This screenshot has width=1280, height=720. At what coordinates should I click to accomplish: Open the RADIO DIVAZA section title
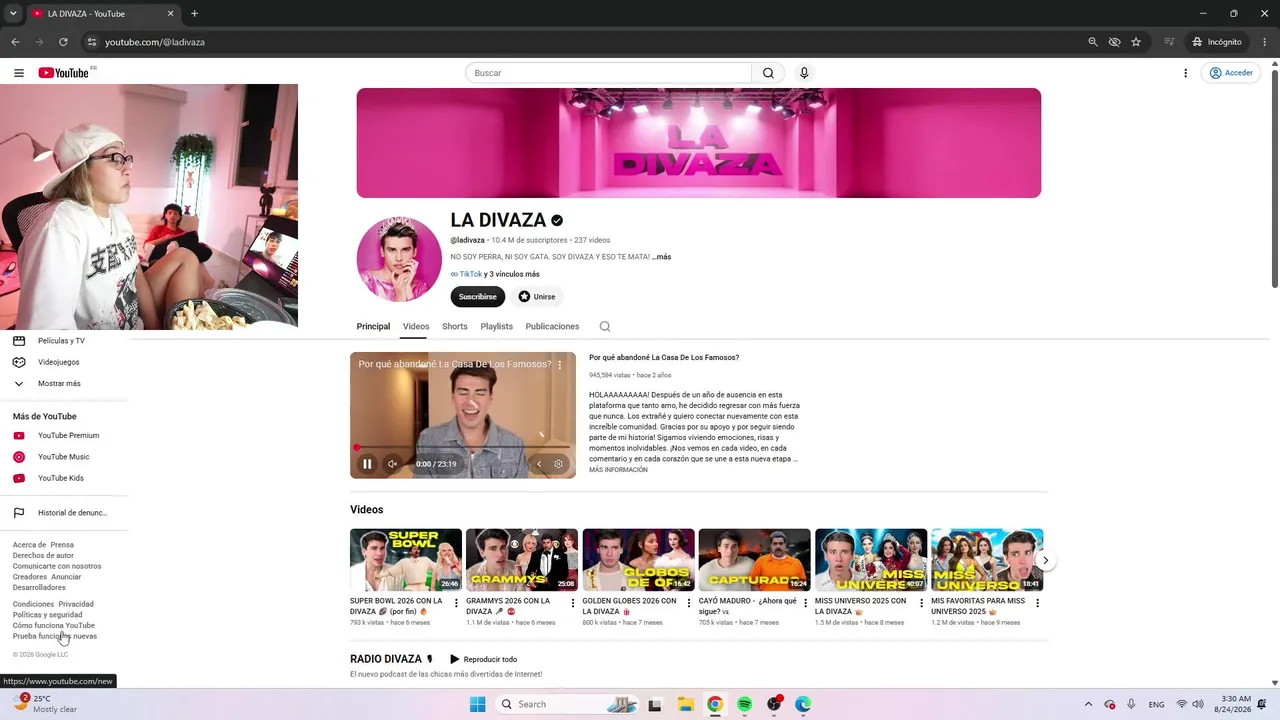(x=385, y=660)
